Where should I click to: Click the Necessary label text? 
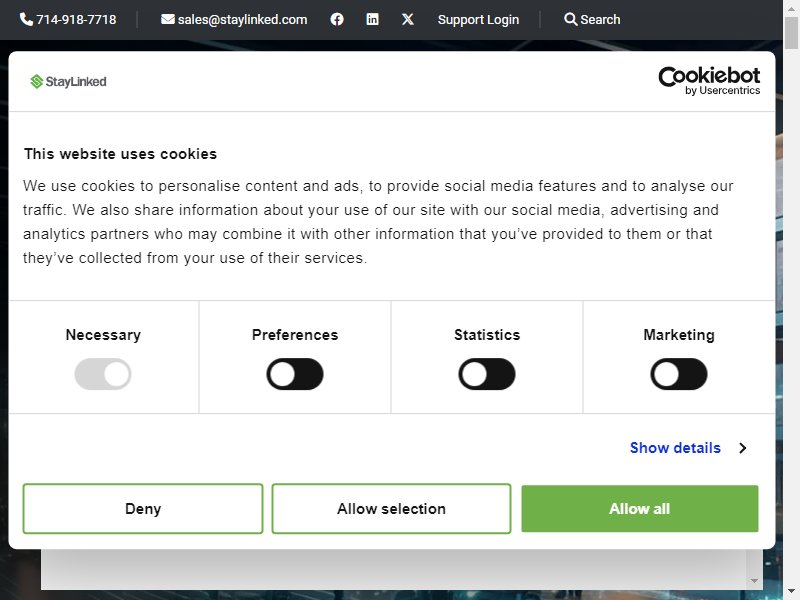[103, 335]
